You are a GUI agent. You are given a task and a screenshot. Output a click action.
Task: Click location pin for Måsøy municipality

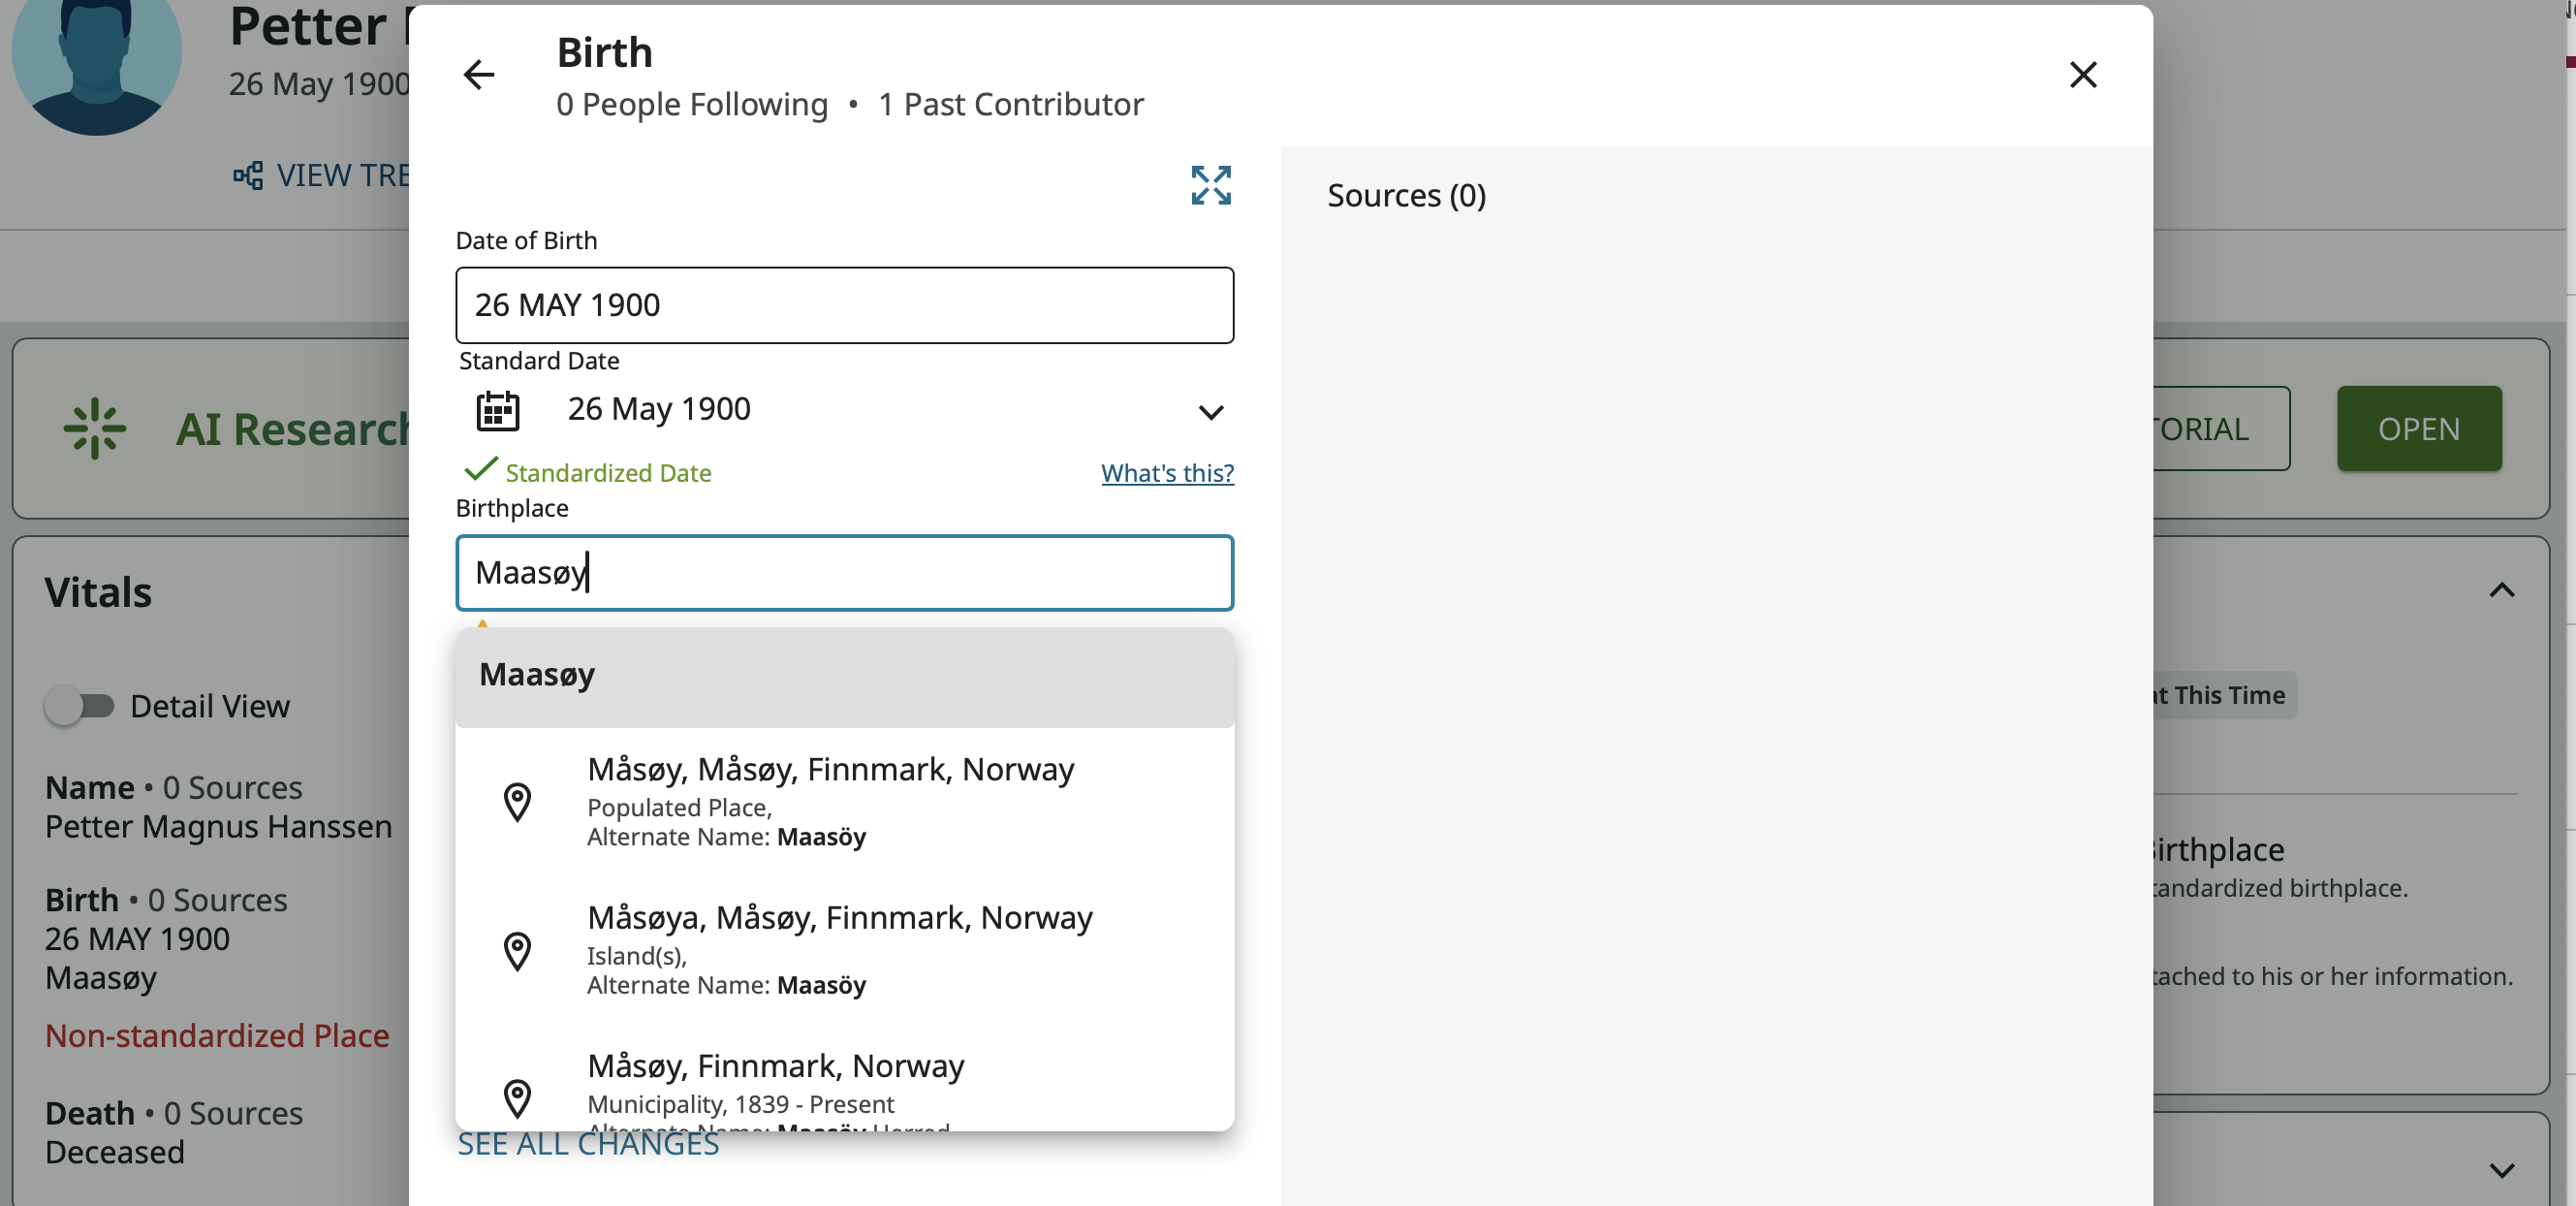[x=517, y=1098]
